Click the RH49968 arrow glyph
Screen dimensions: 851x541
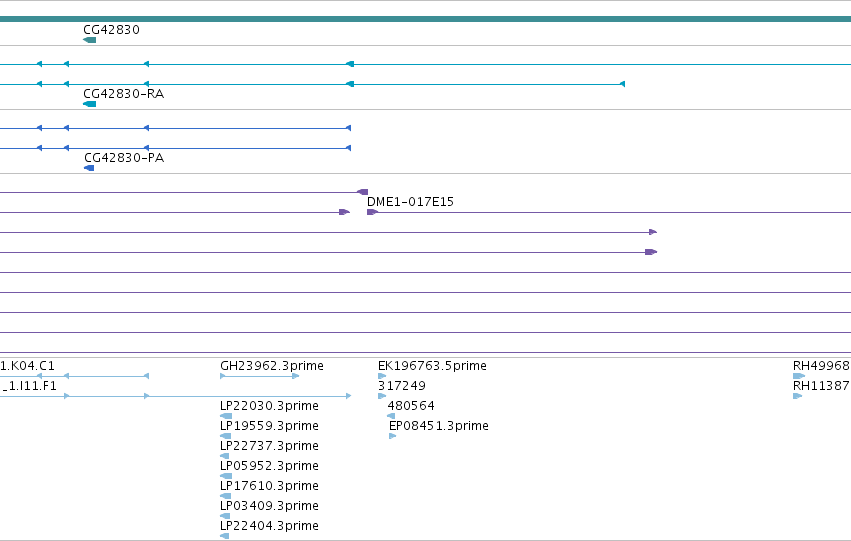tap(799, 376)
